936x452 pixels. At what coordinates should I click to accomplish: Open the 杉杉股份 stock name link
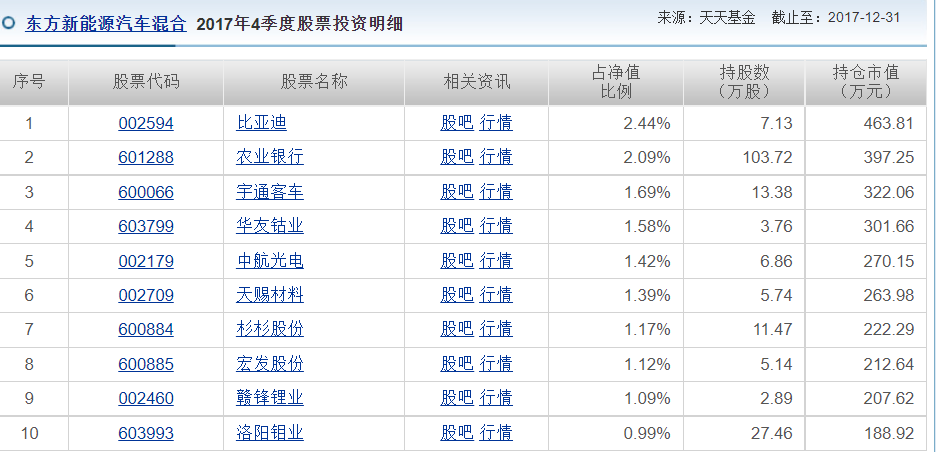[270, 328]
